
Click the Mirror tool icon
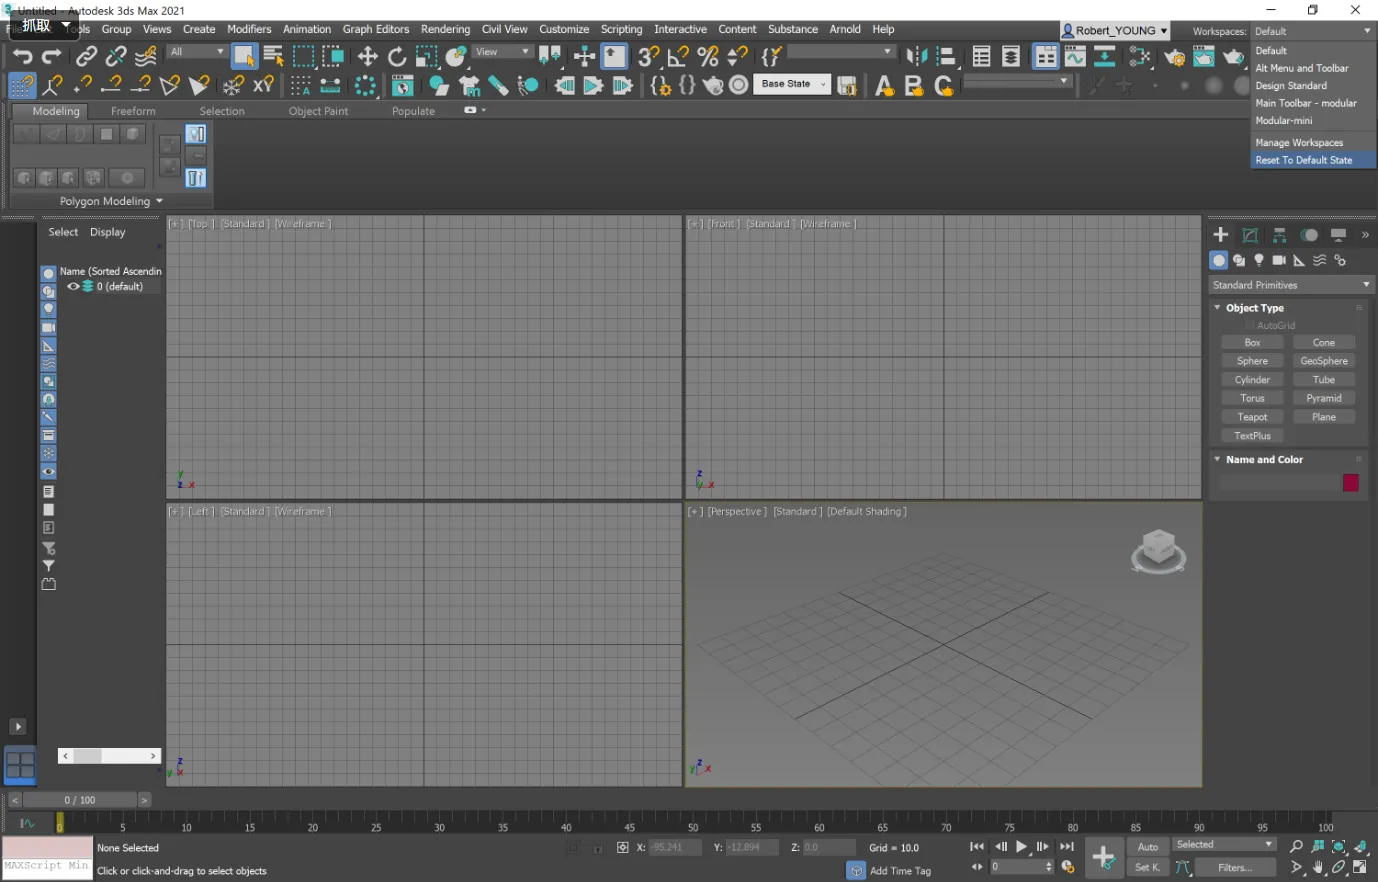(x=916, y=57)
